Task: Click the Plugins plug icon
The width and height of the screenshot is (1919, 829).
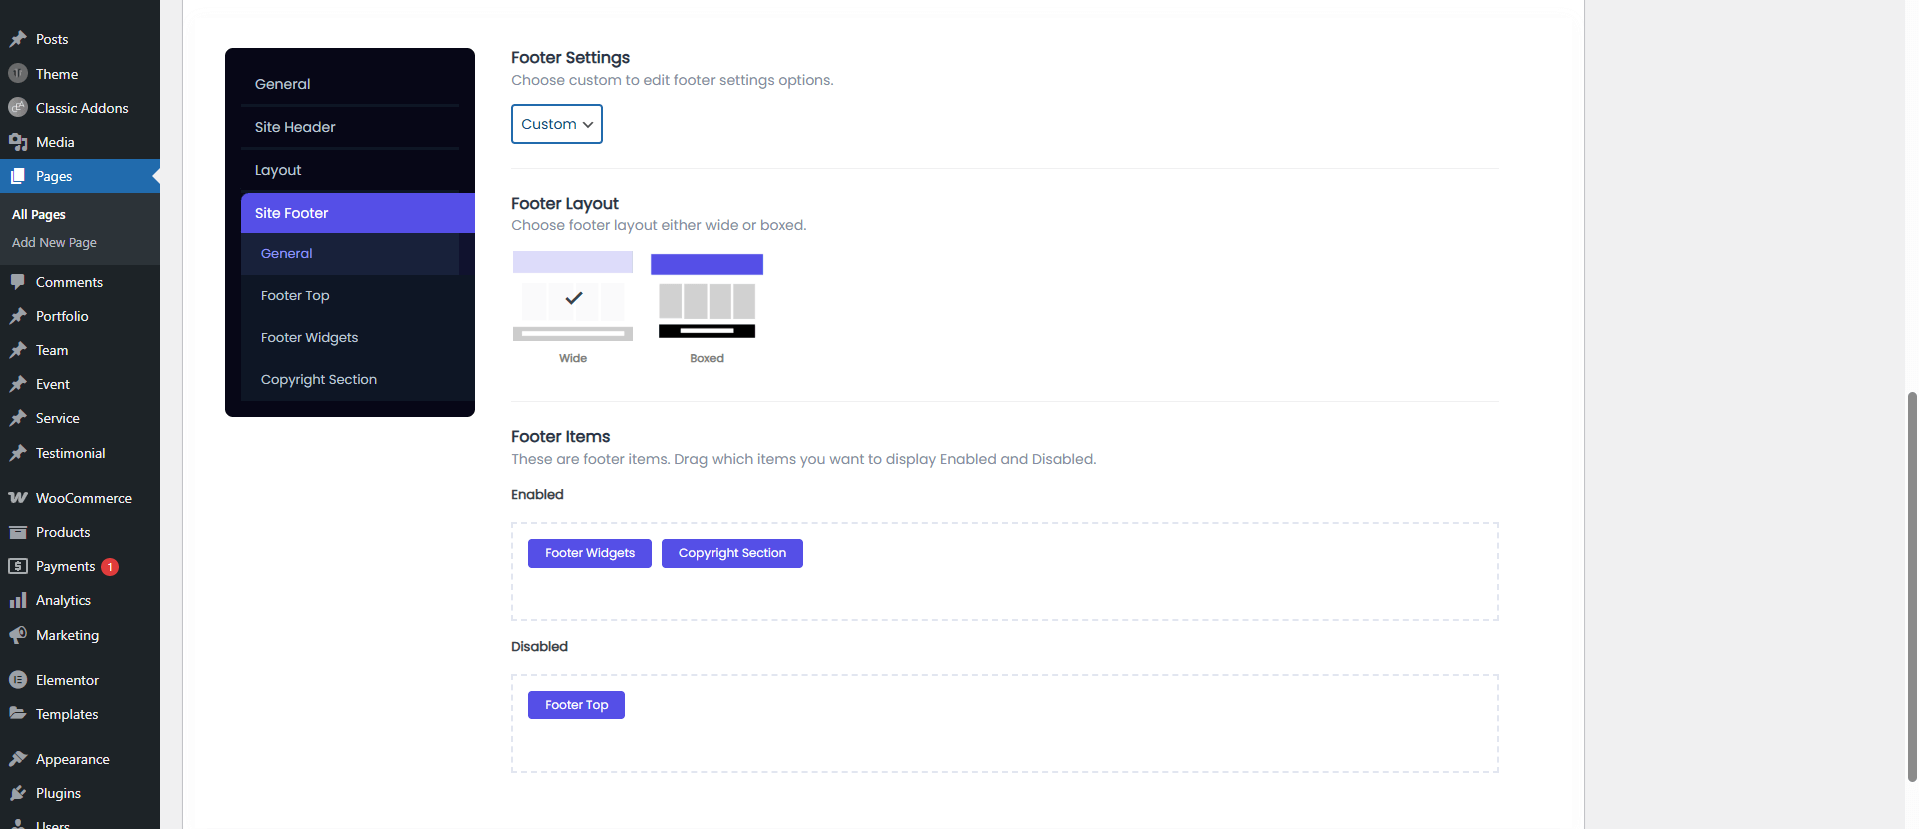Action: [18, 793]
